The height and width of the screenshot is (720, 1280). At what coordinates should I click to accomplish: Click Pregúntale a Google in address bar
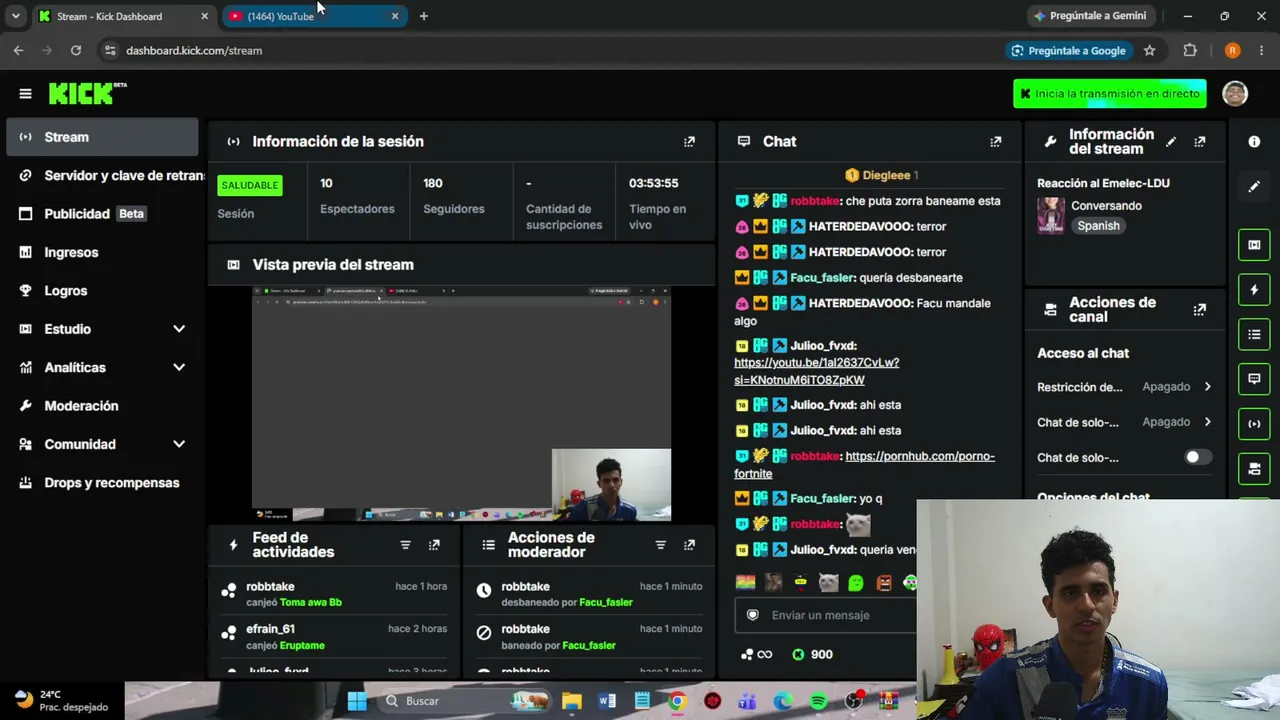coord(1068,50)
